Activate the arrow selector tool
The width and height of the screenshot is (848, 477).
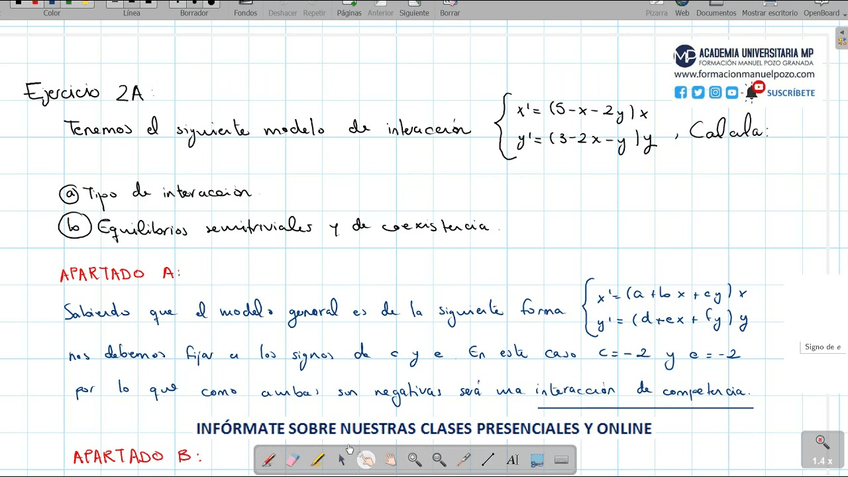342,460
